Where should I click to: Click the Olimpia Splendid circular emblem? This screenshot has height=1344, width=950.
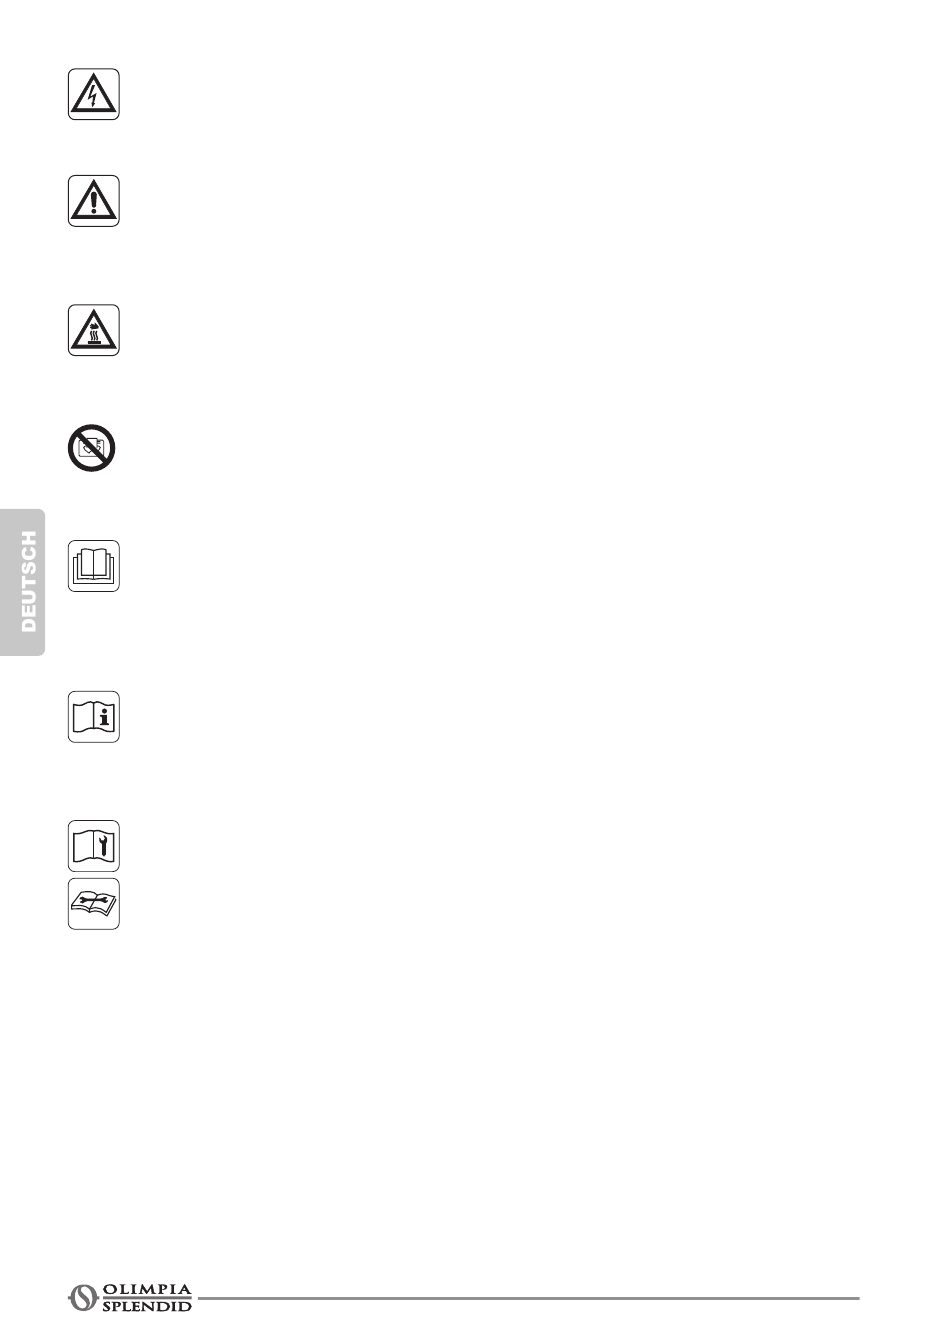click(83, 1298)
